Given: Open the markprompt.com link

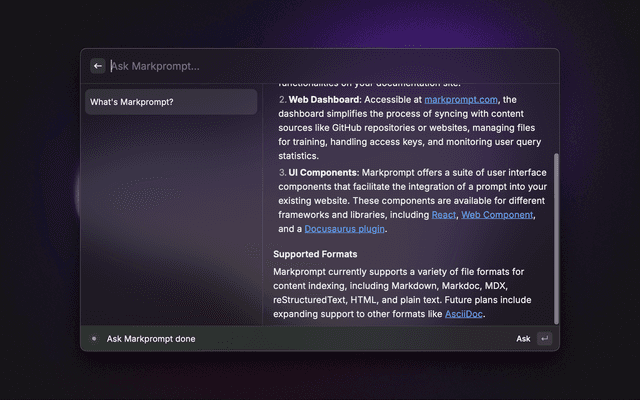Looking at the screenshot, I should coord(460,100).
